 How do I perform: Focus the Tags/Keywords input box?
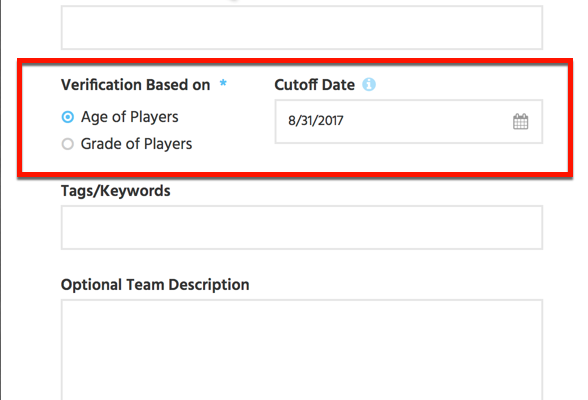click(302, 227)
